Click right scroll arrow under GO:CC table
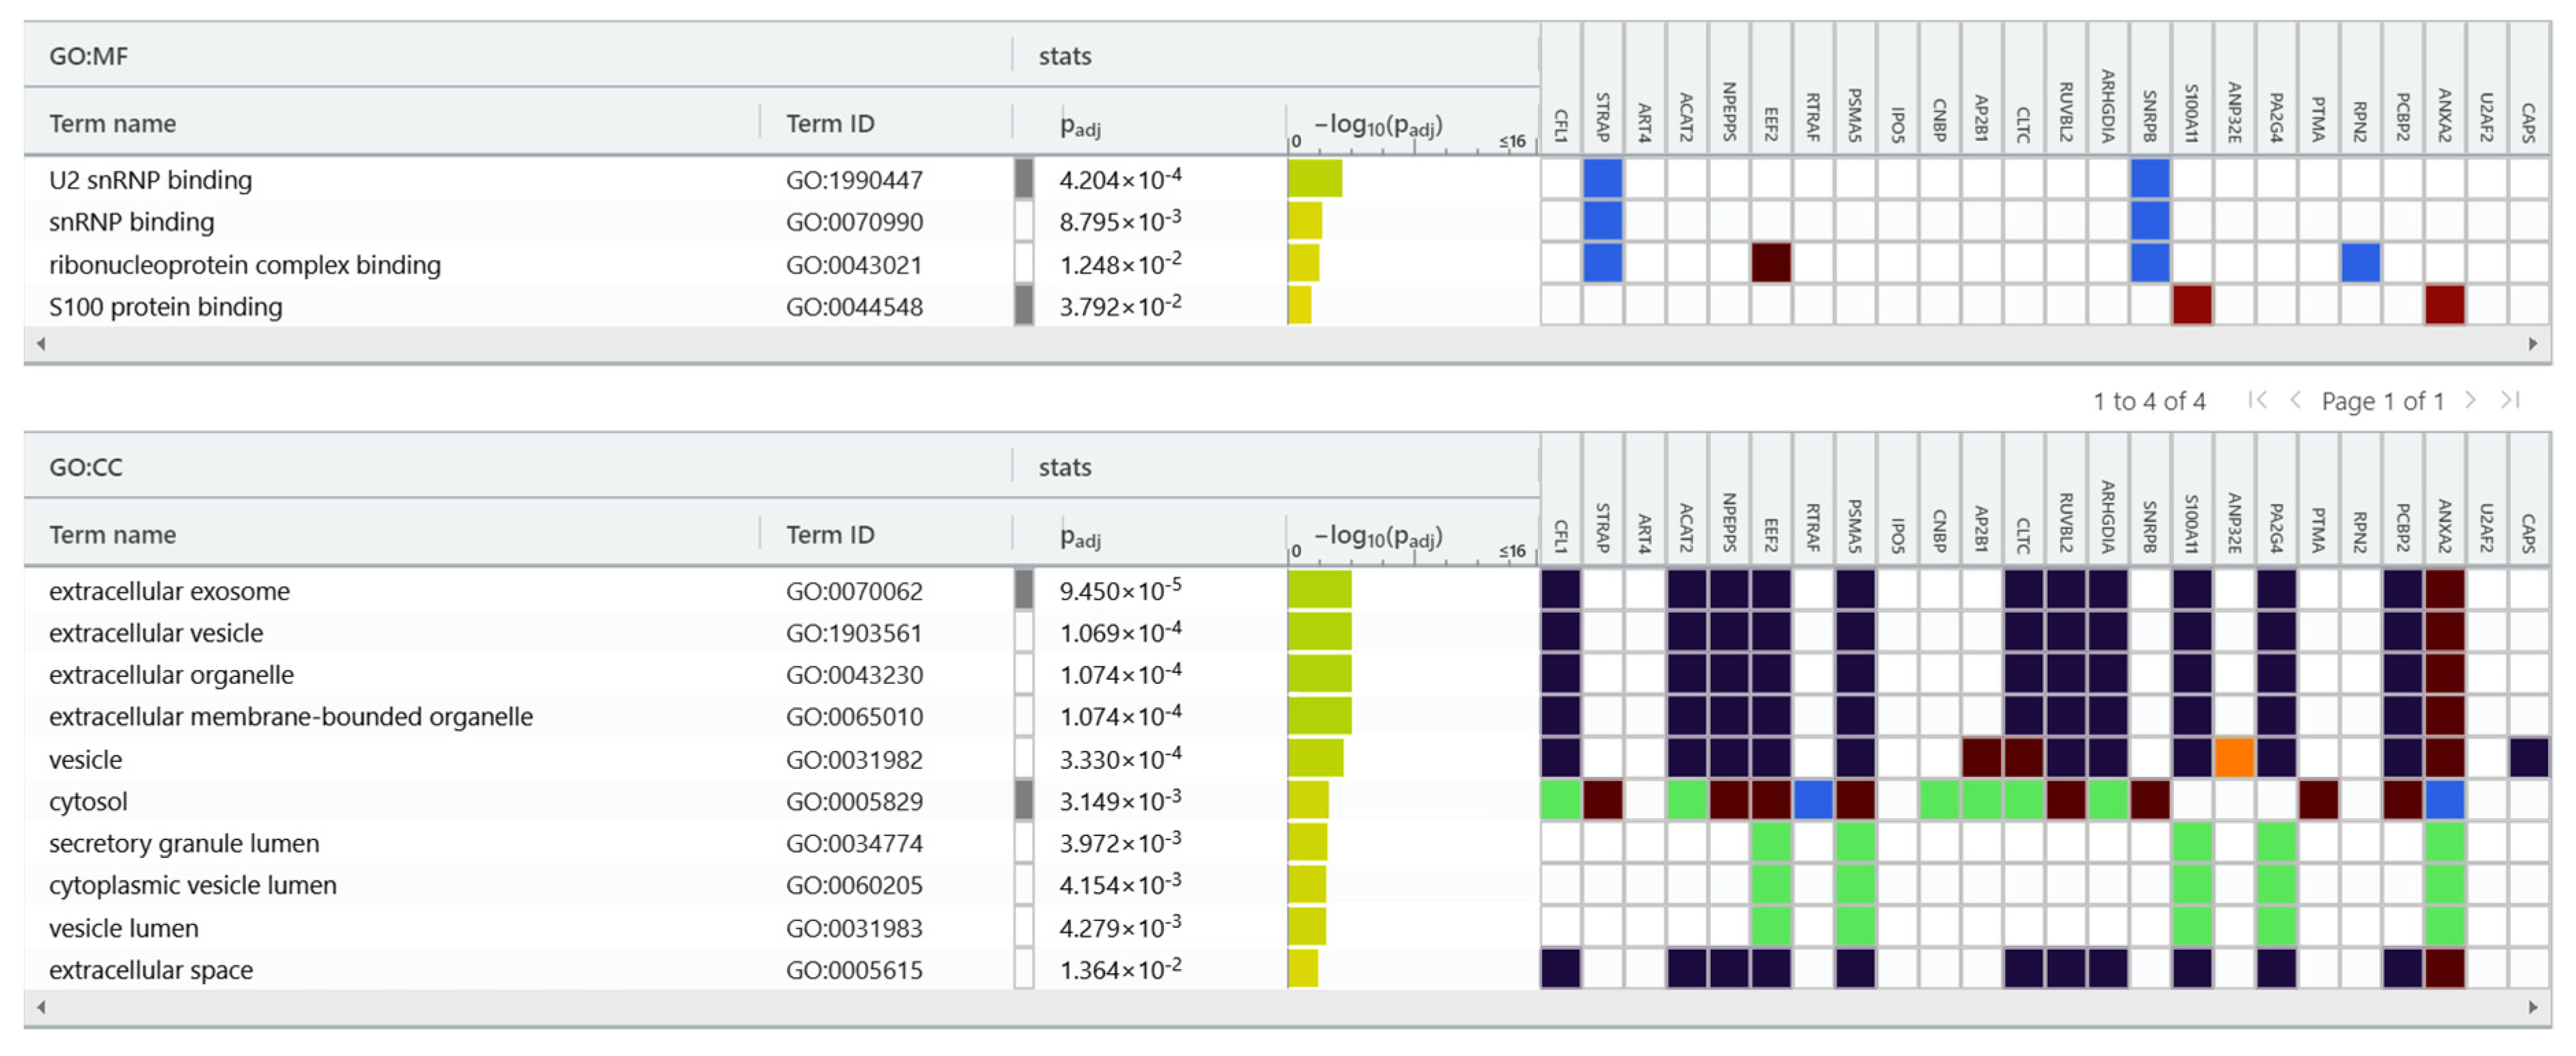Screen dimensions: 2576x1056 pyautogui.click(x=2532, y=1007)
